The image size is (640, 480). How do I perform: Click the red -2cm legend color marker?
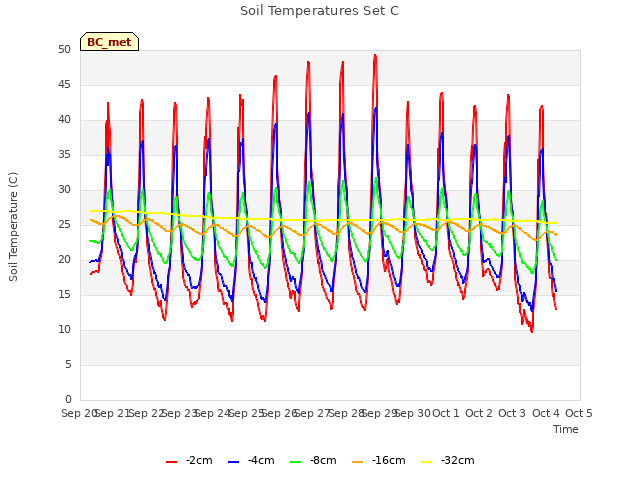pos(171,462)
